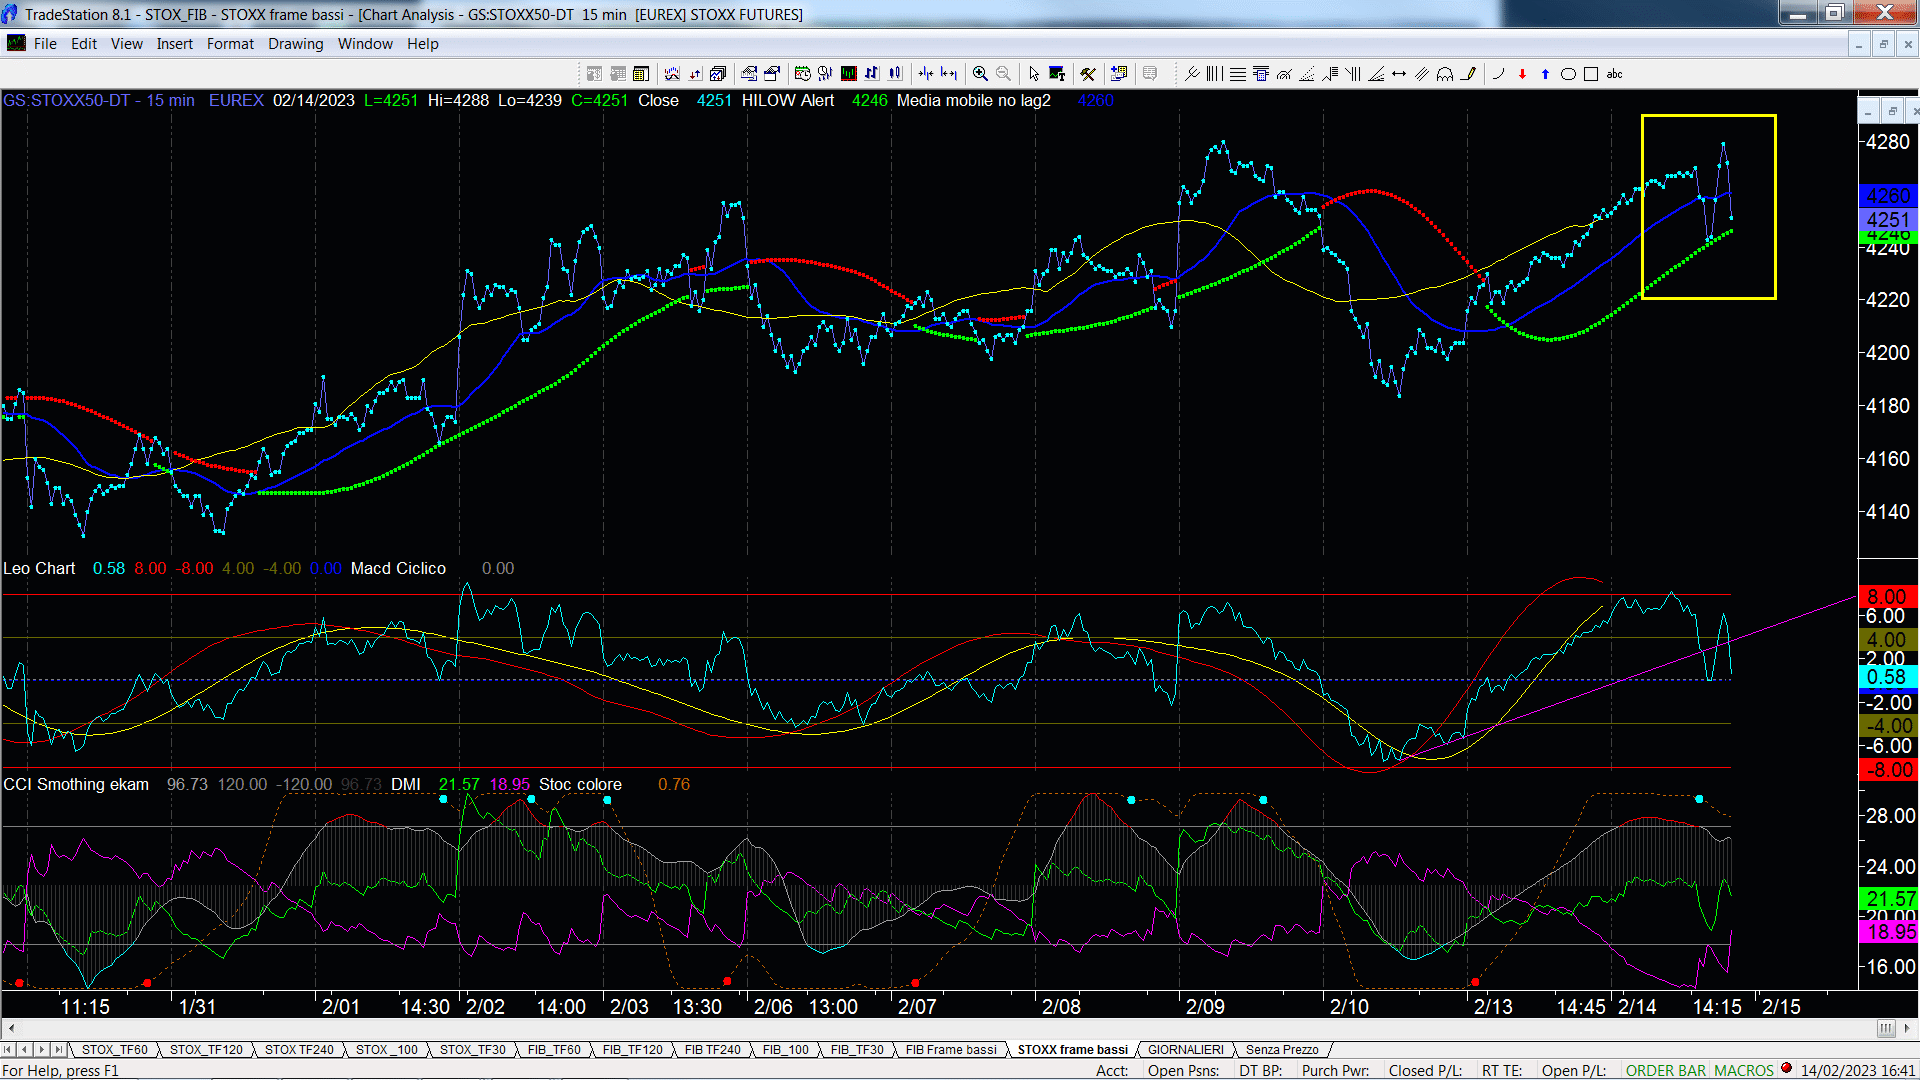Switch to the STOX_TF60 tab

click(115, 1050)
